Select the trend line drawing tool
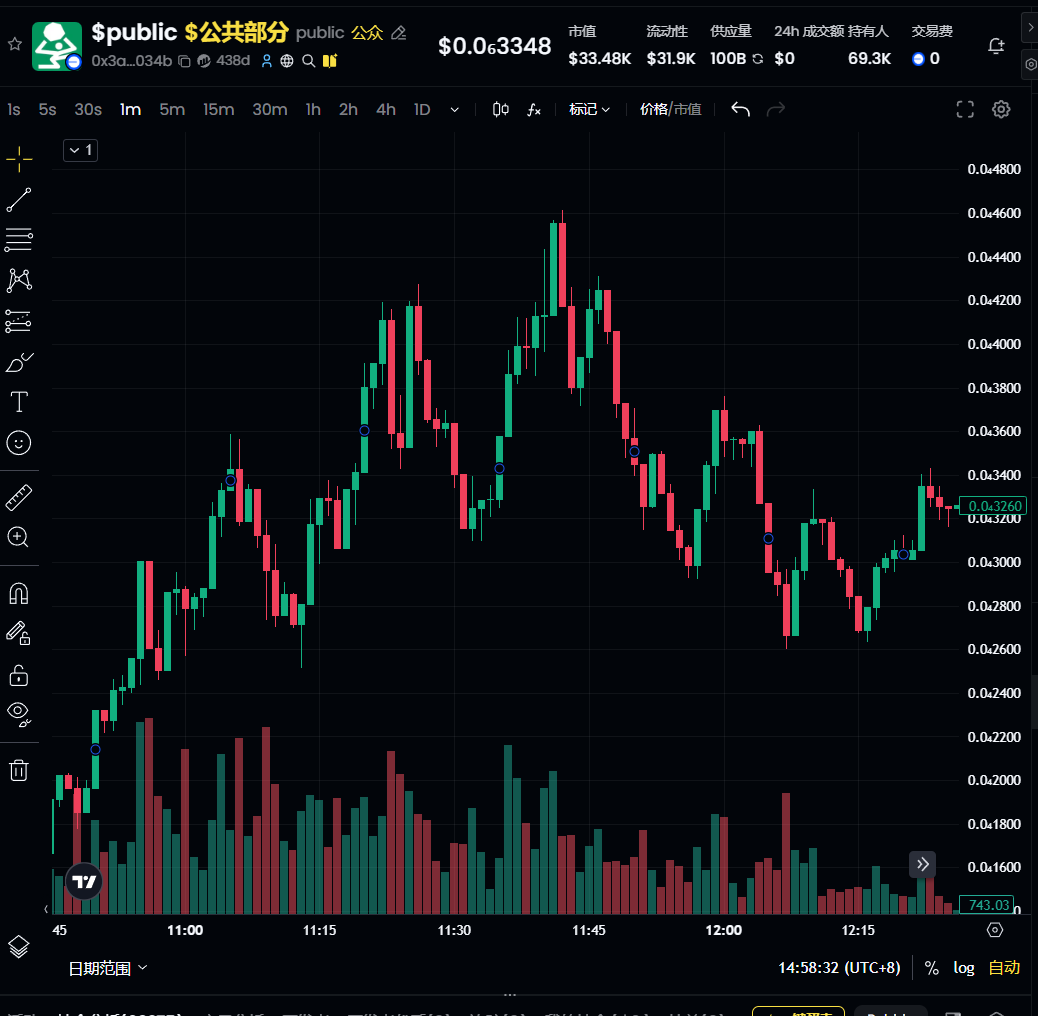 [19, 200]
